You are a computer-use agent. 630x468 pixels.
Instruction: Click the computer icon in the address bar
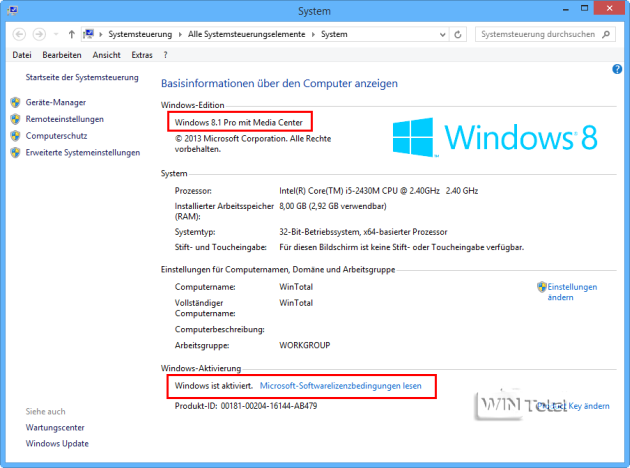89,34
